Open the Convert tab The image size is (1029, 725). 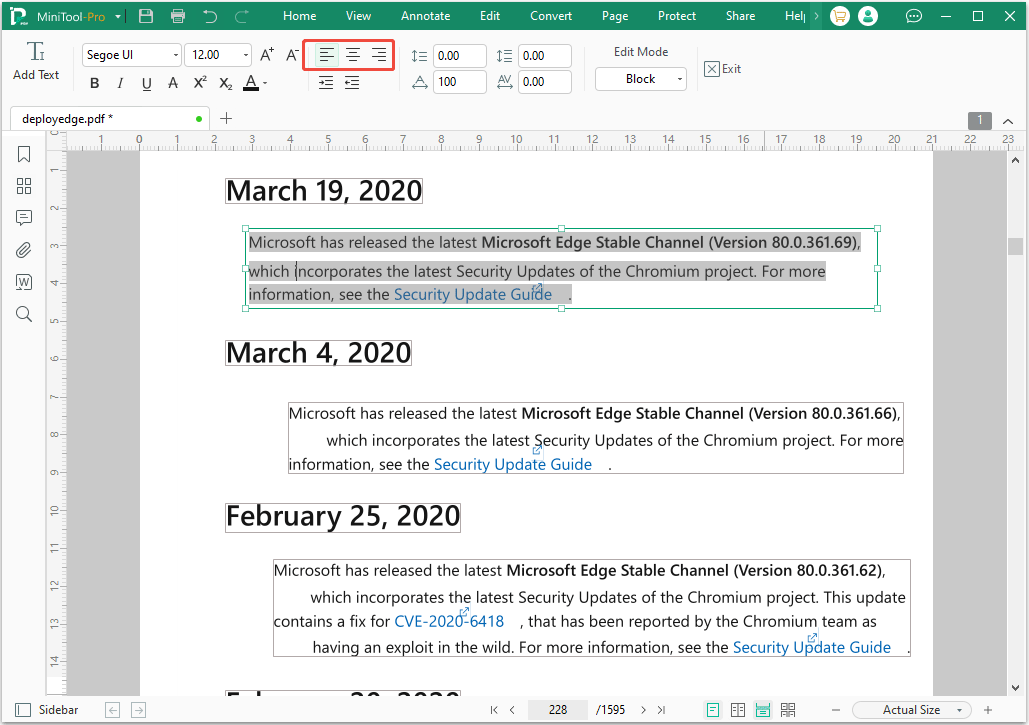pyautogui.click(x=551, y=16)
